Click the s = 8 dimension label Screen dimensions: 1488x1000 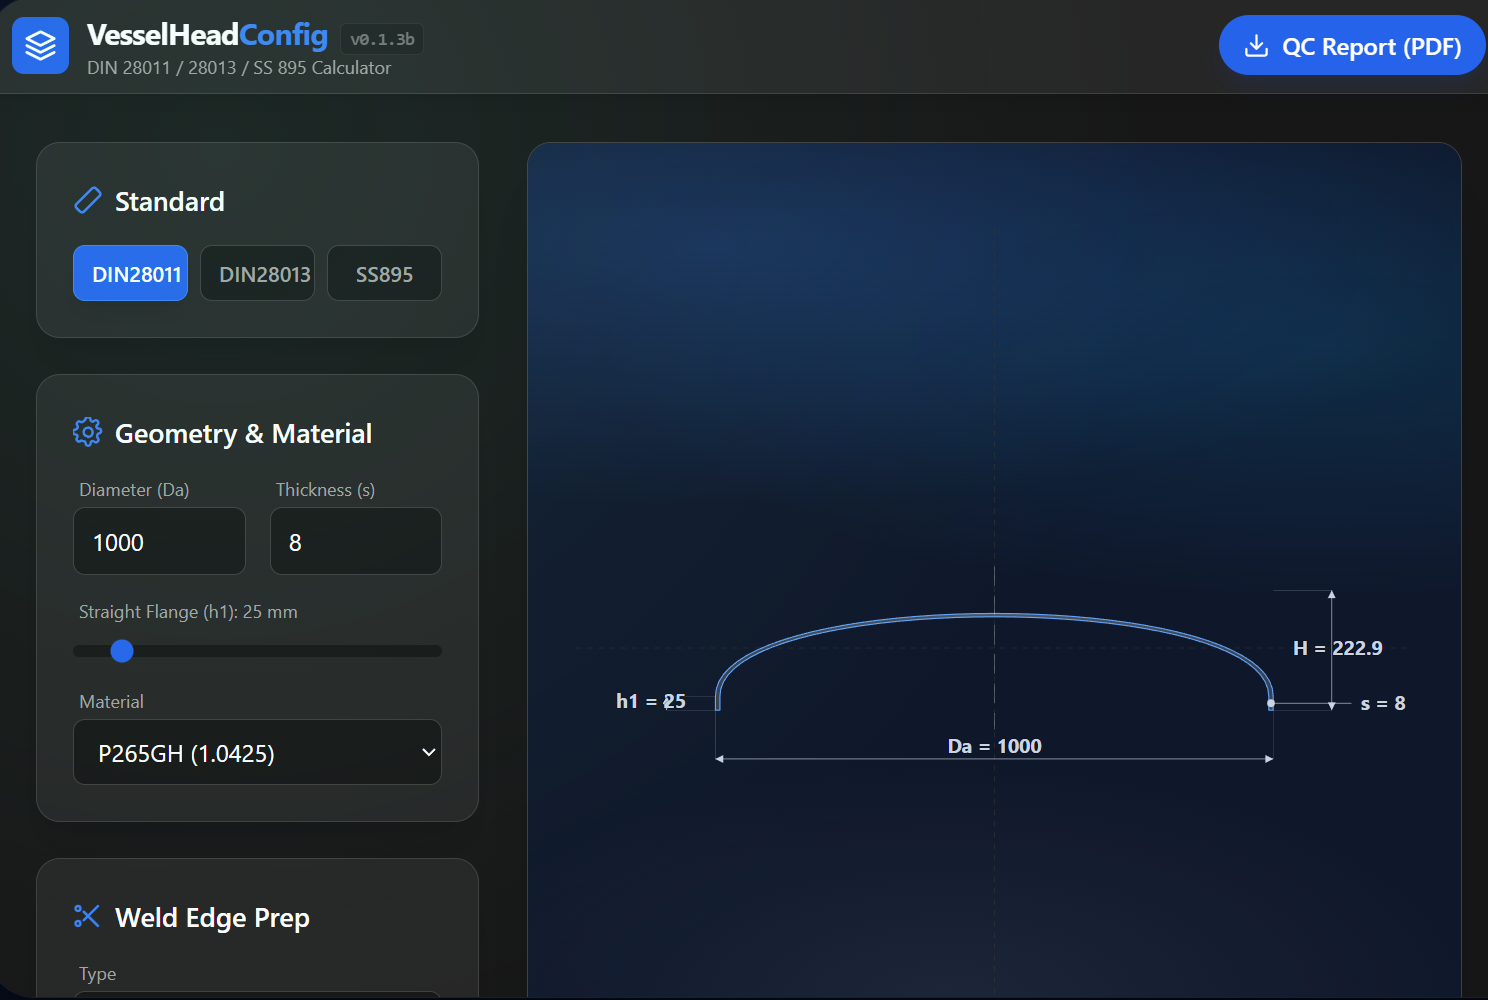[x=1383, y=703]
